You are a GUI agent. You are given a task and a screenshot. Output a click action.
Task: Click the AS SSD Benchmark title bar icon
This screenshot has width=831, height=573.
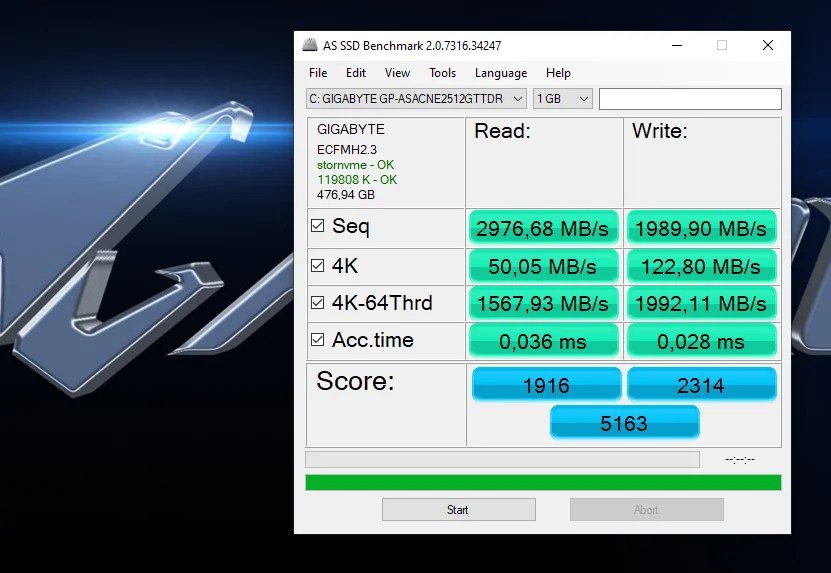point(311,45)
